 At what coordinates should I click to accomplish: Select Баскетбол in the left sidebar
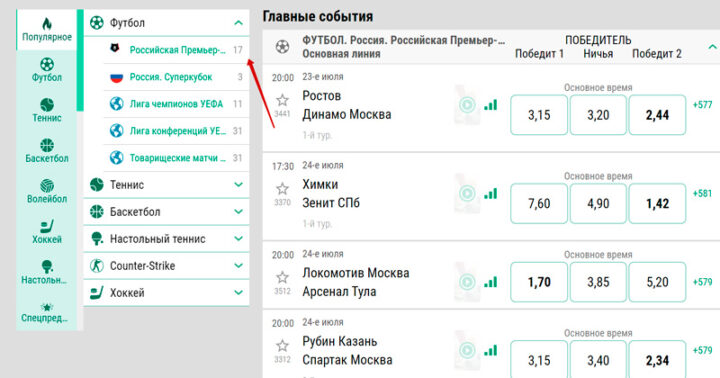(x=46, y=151)
